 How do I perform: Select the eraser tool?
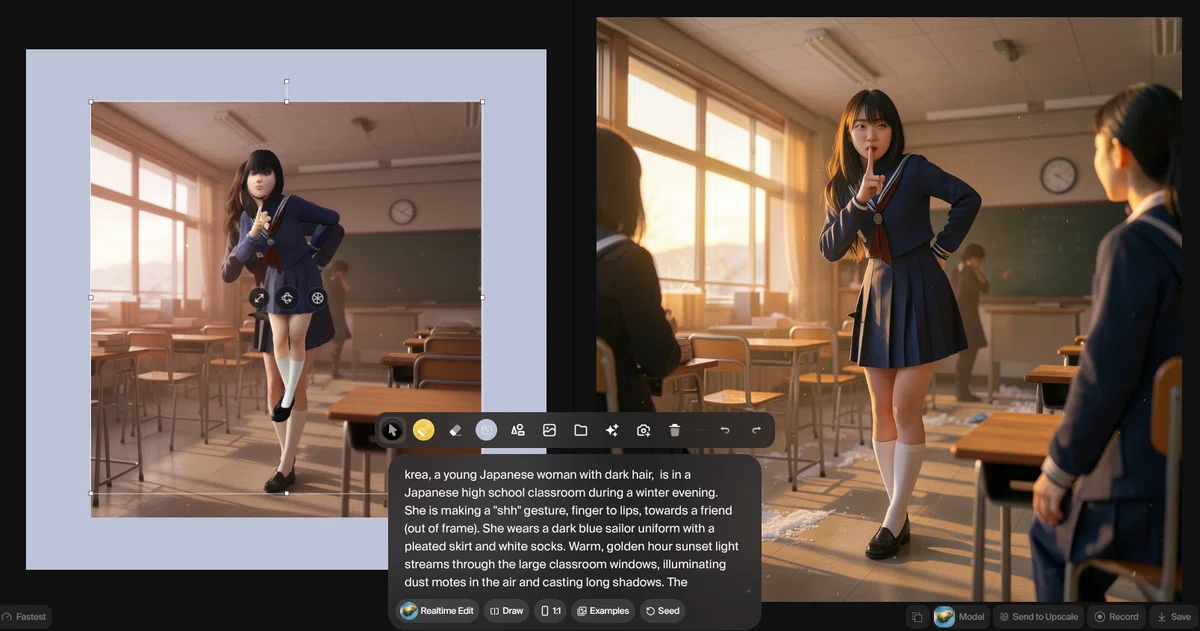tap(455, 430)
